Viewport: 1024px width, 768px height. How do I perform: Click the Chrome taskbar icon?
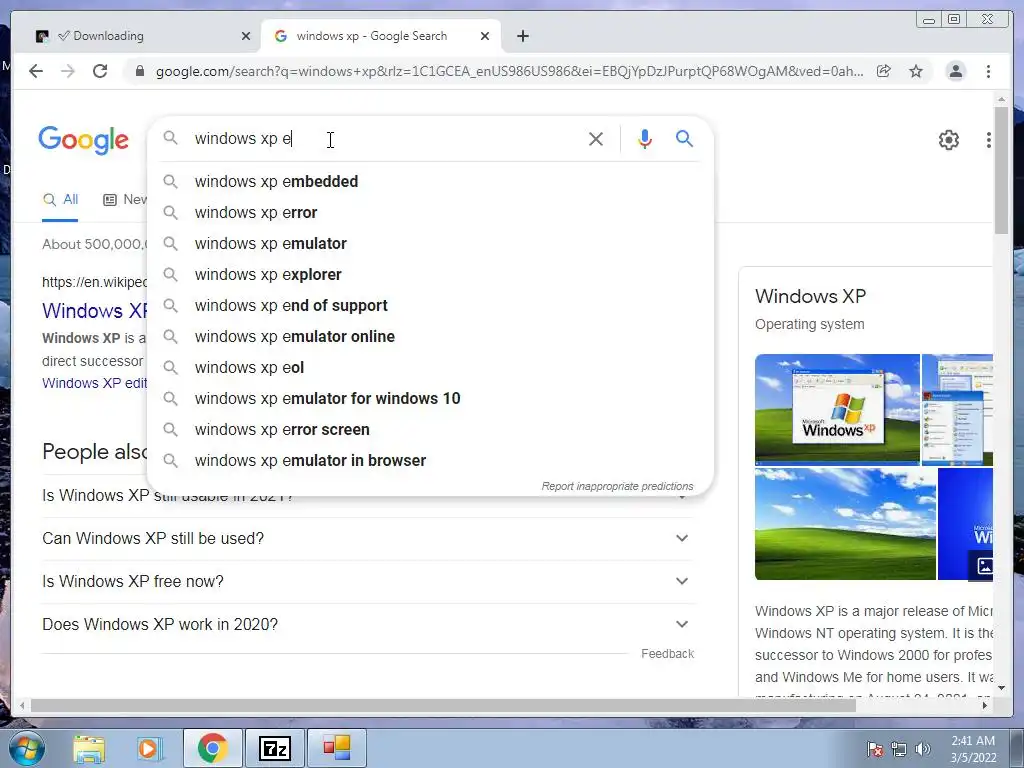212,748
